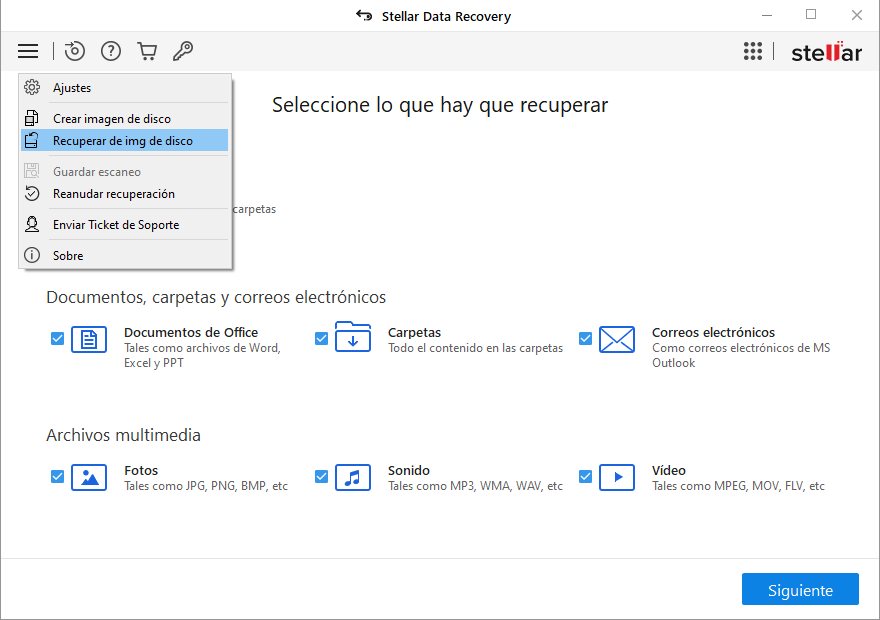Select Ajustes from the menu
Screen dimensions: 880x620
click(x=72, y=88)
